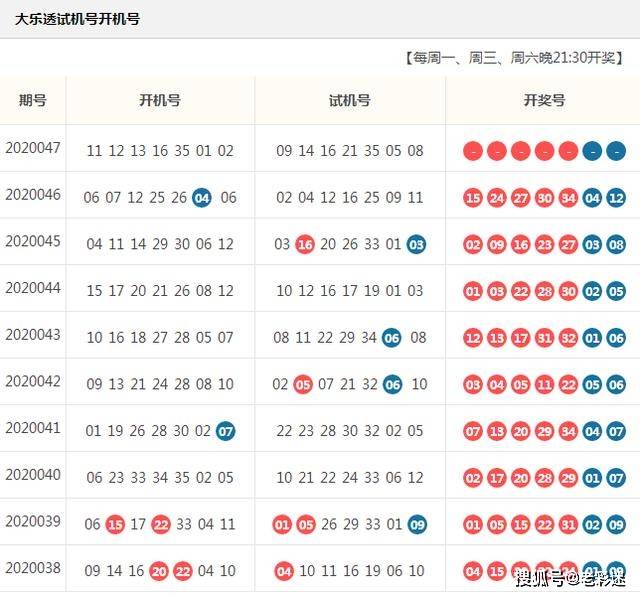This screenshot has height=596, width=640.
Task: Click the blue 09 ball in 2020039 开奖号
Action: pos(616,525)
